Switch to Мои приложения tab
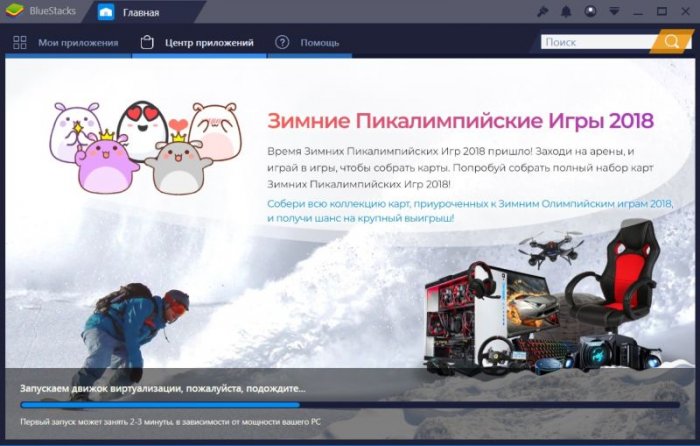 [66, 43]
